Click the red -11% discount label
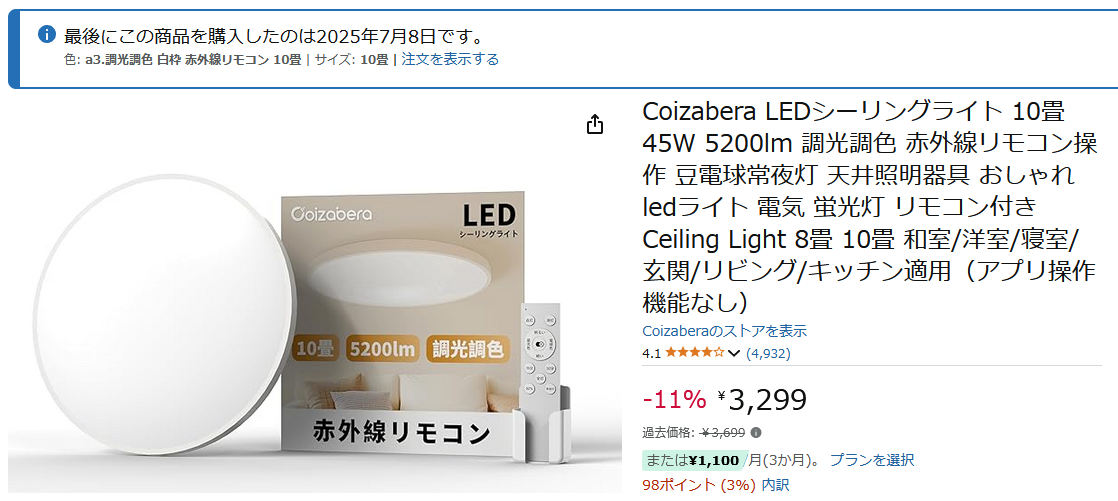The height and width of the screenshot is (501, 1118). 674,401
